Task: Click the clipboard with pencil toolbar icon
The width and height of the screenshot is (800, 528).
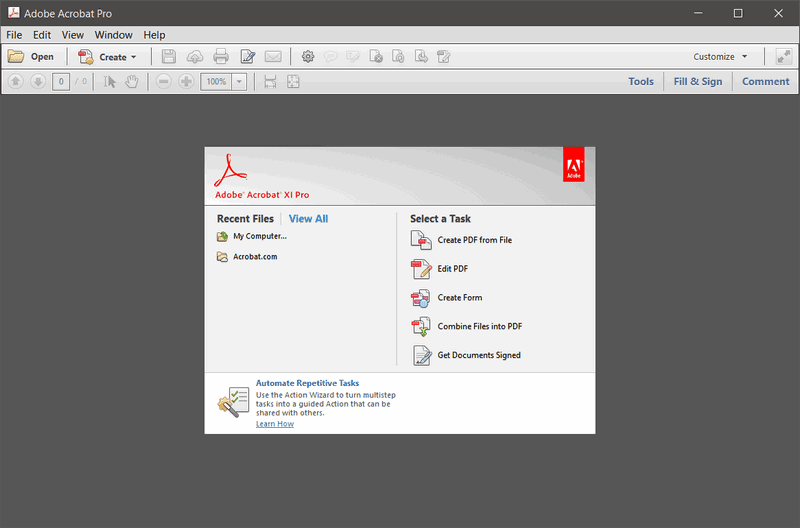Action: tap(444, 57)
